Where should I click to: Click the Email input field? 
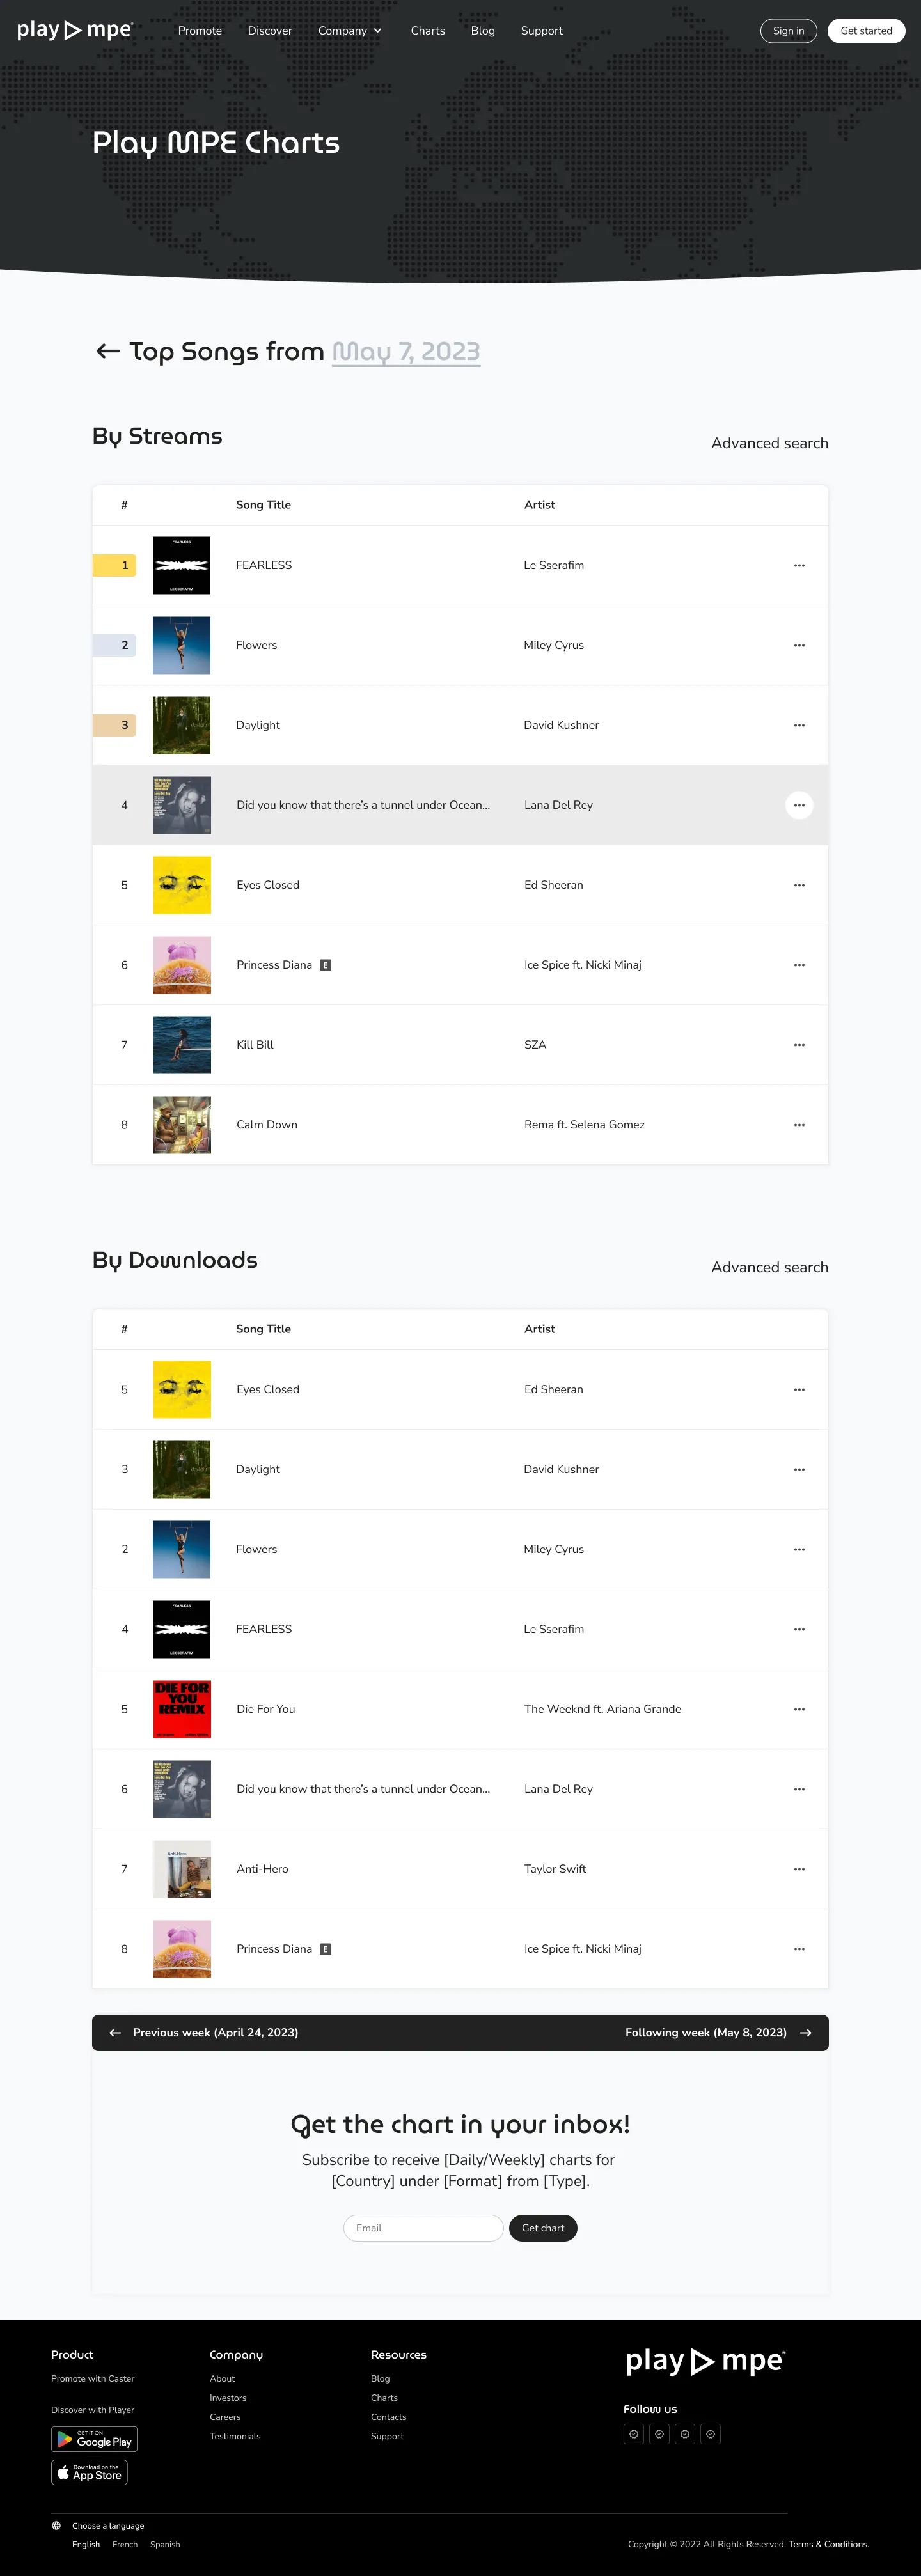[x=423, y=2228]
